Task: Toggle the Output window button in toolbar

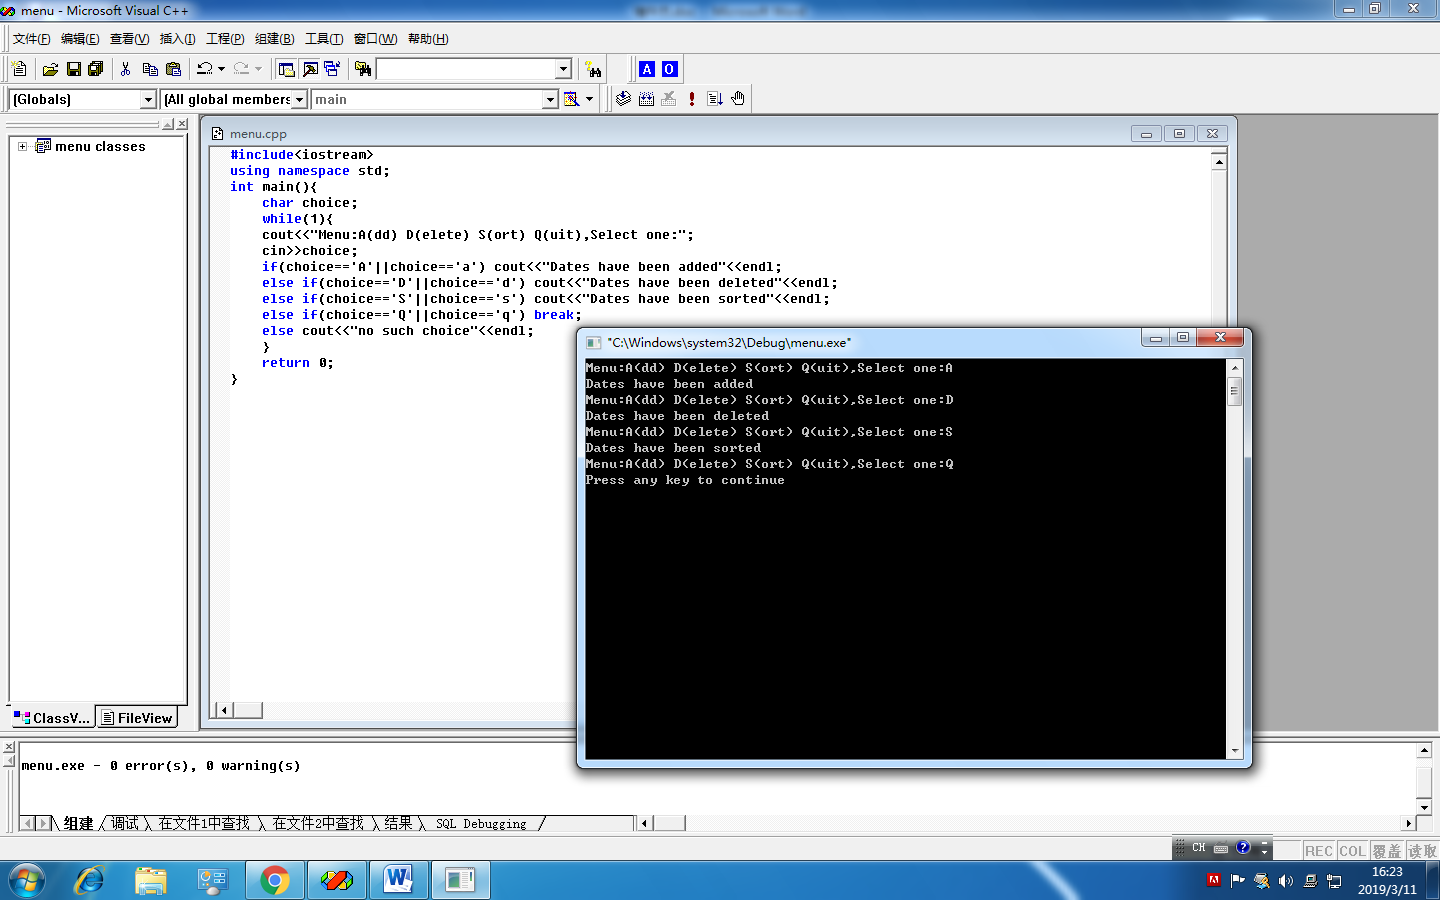Action: tap(310, 69)
